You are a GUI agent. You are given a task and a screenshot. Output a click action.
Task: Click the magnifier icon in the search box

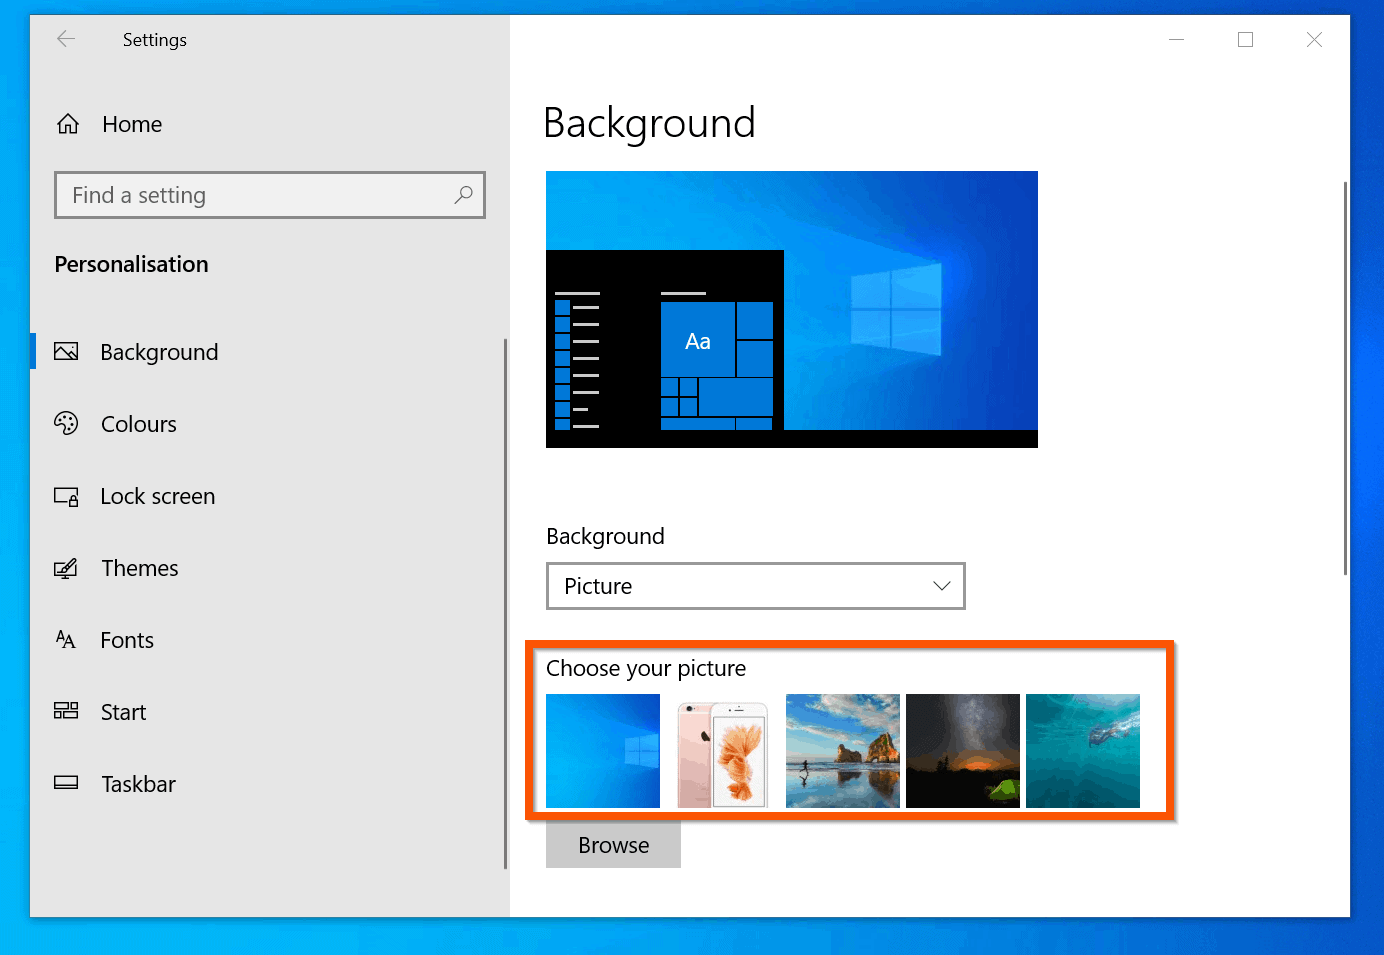(x=463, y=195)
